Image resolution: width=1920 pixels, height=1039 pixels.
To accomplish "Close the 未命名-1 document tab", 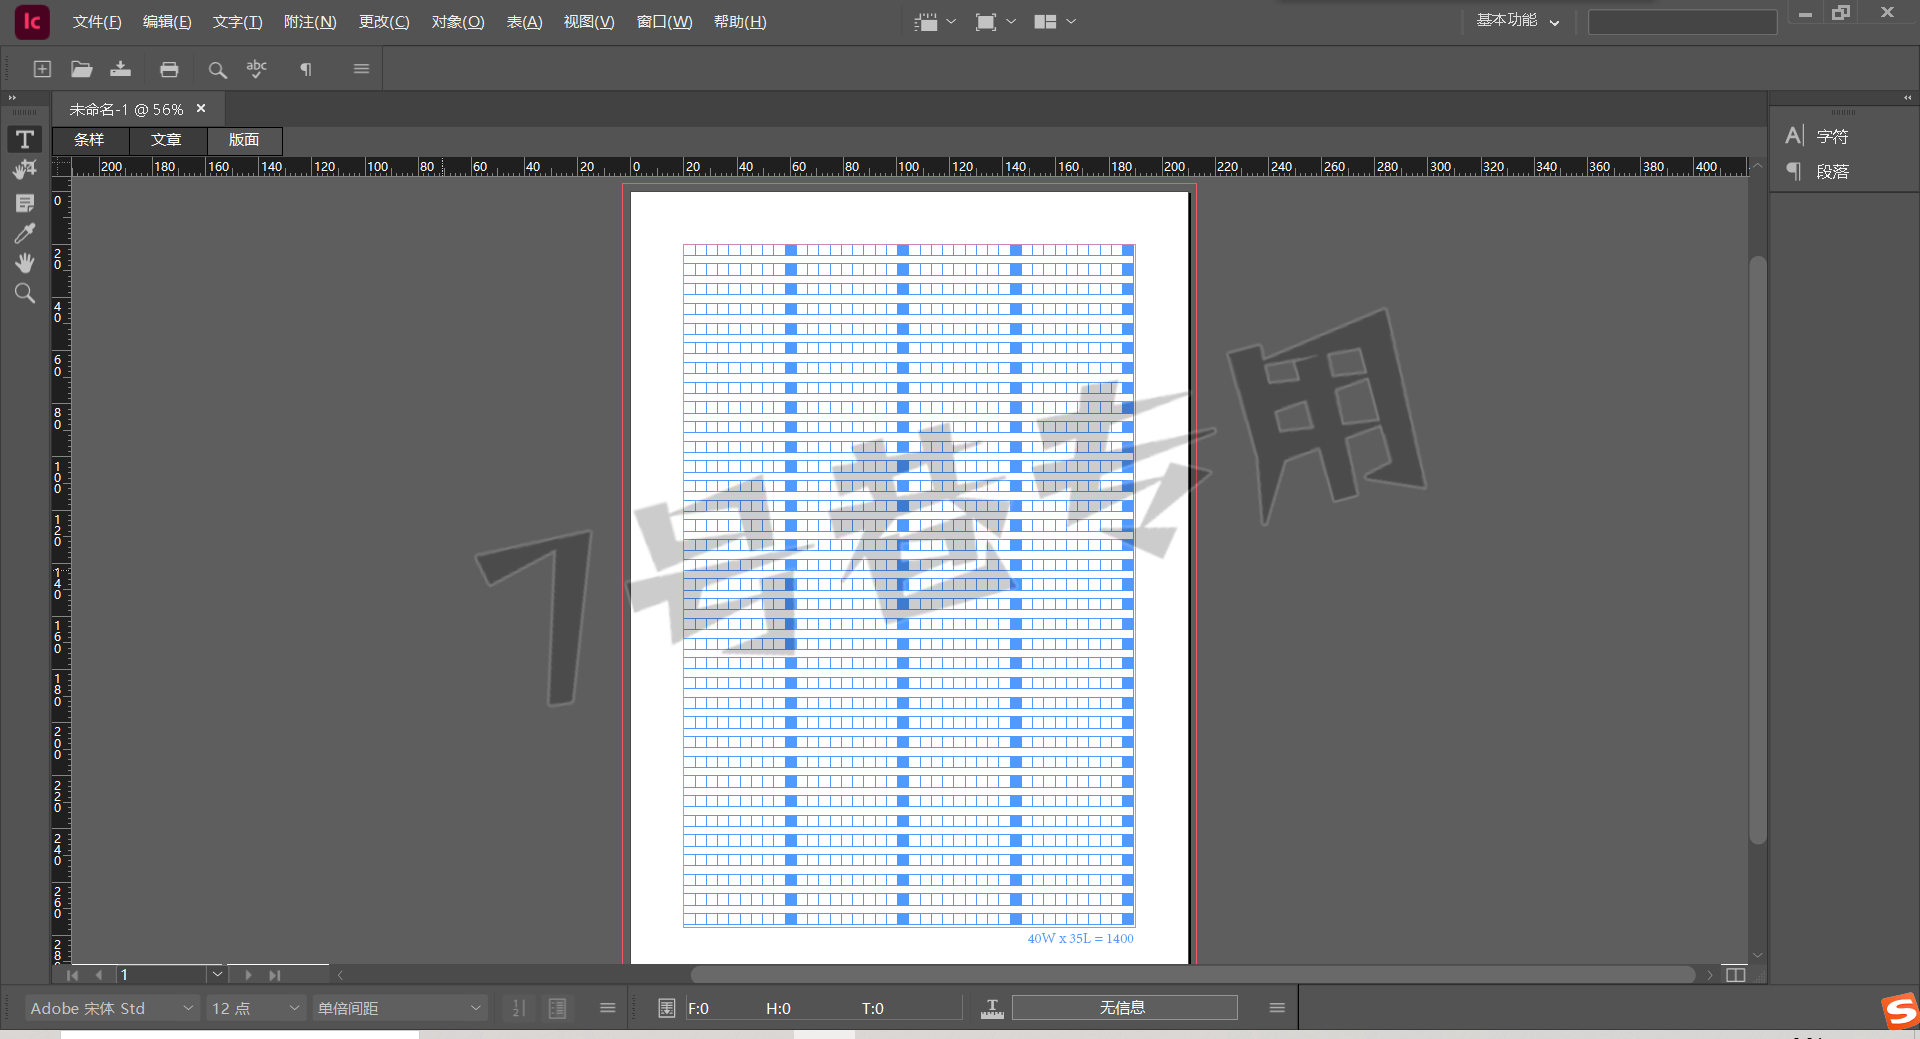I will tap(201, 108).
